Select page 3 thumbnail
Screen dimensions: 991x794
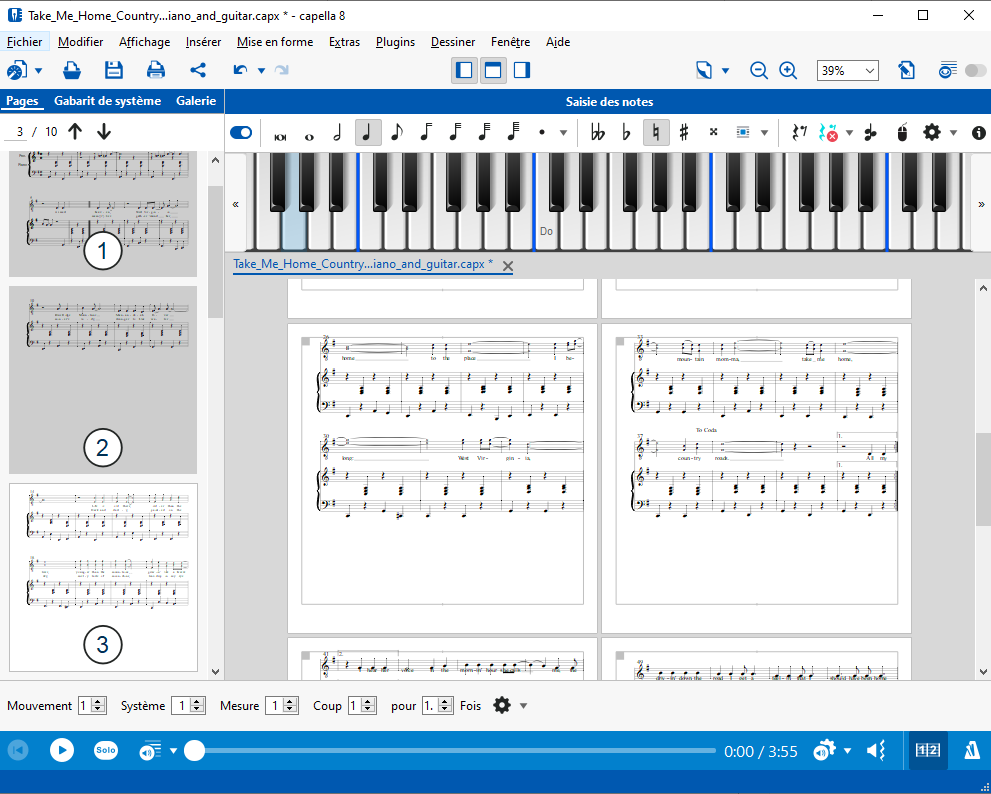point(103,577)
